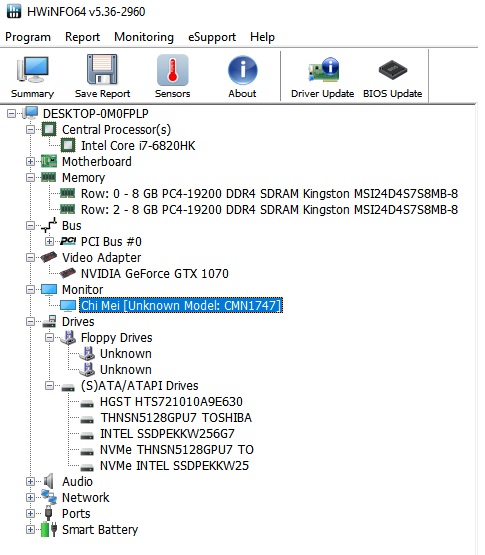Collapse the Bus node
This screenshot has height=555, width=485.
[30, 225]
